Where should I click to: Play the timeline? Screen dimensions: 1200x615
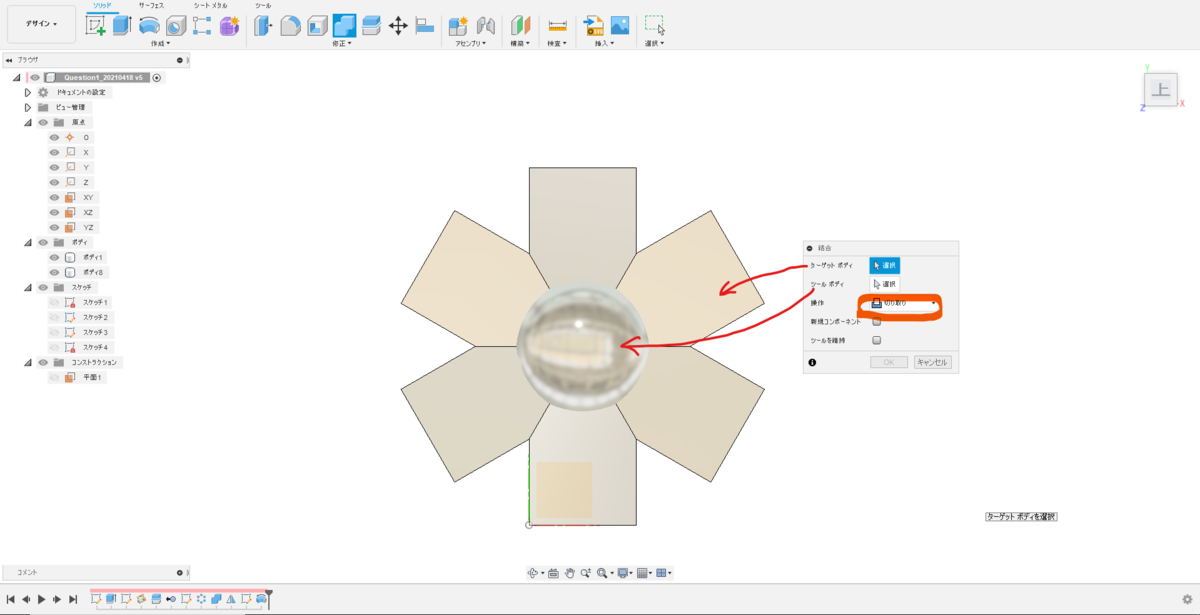41,599
